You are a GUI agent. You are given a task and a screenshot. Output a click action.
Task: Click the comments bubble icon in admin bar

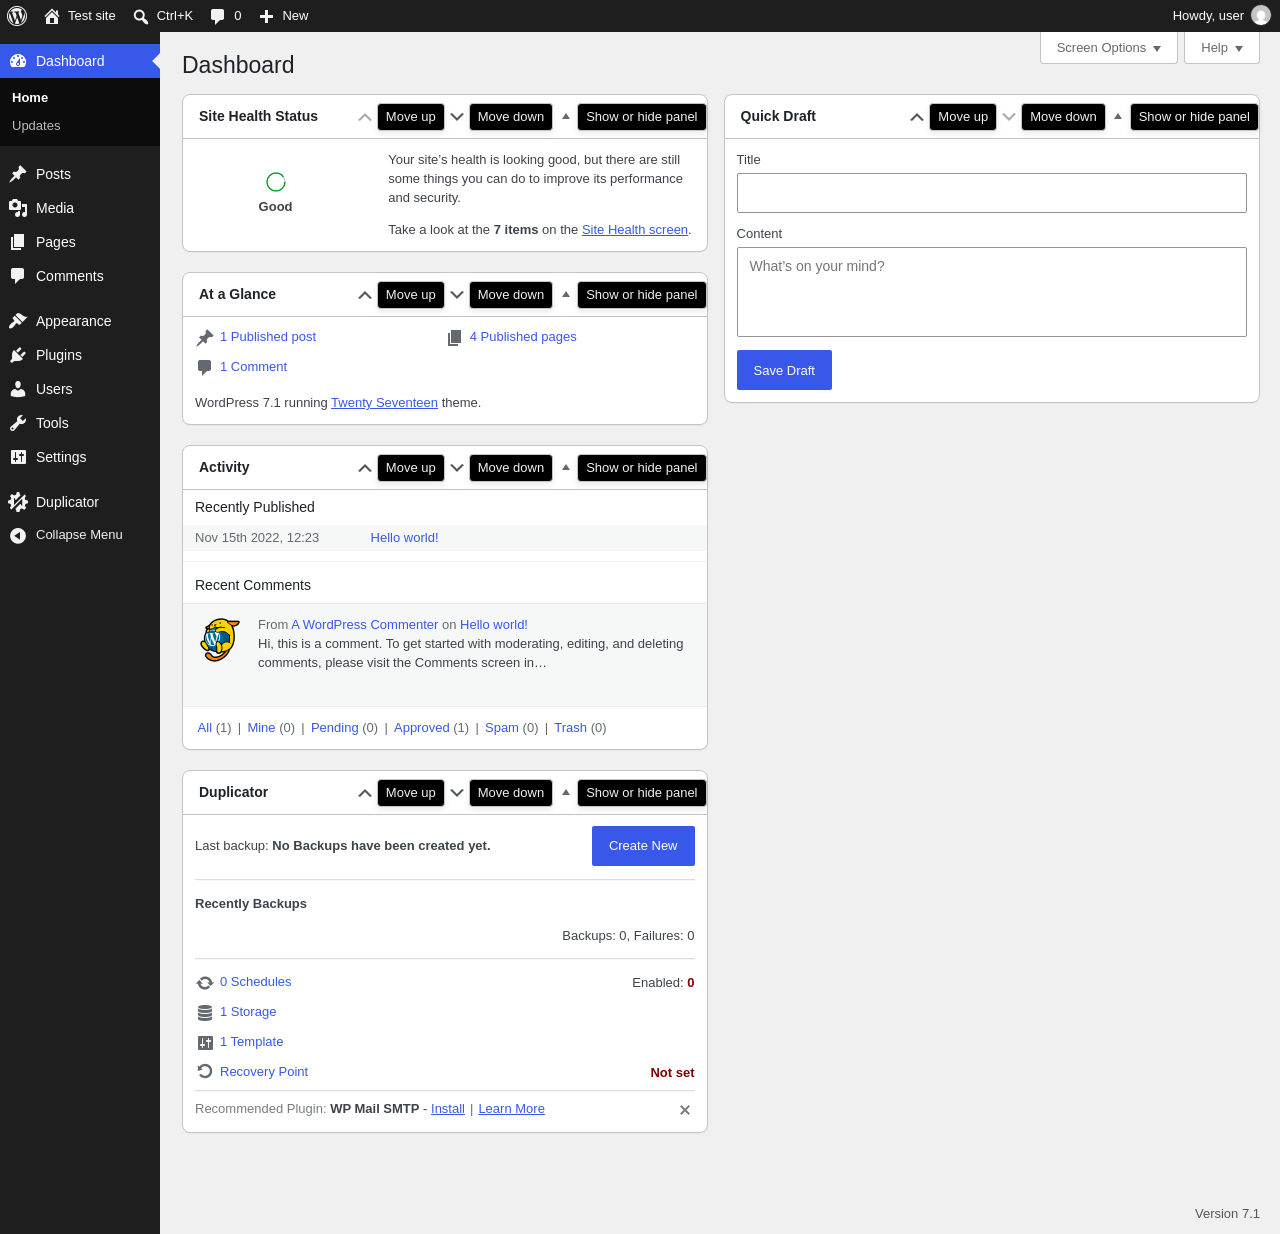coord(217,16)
